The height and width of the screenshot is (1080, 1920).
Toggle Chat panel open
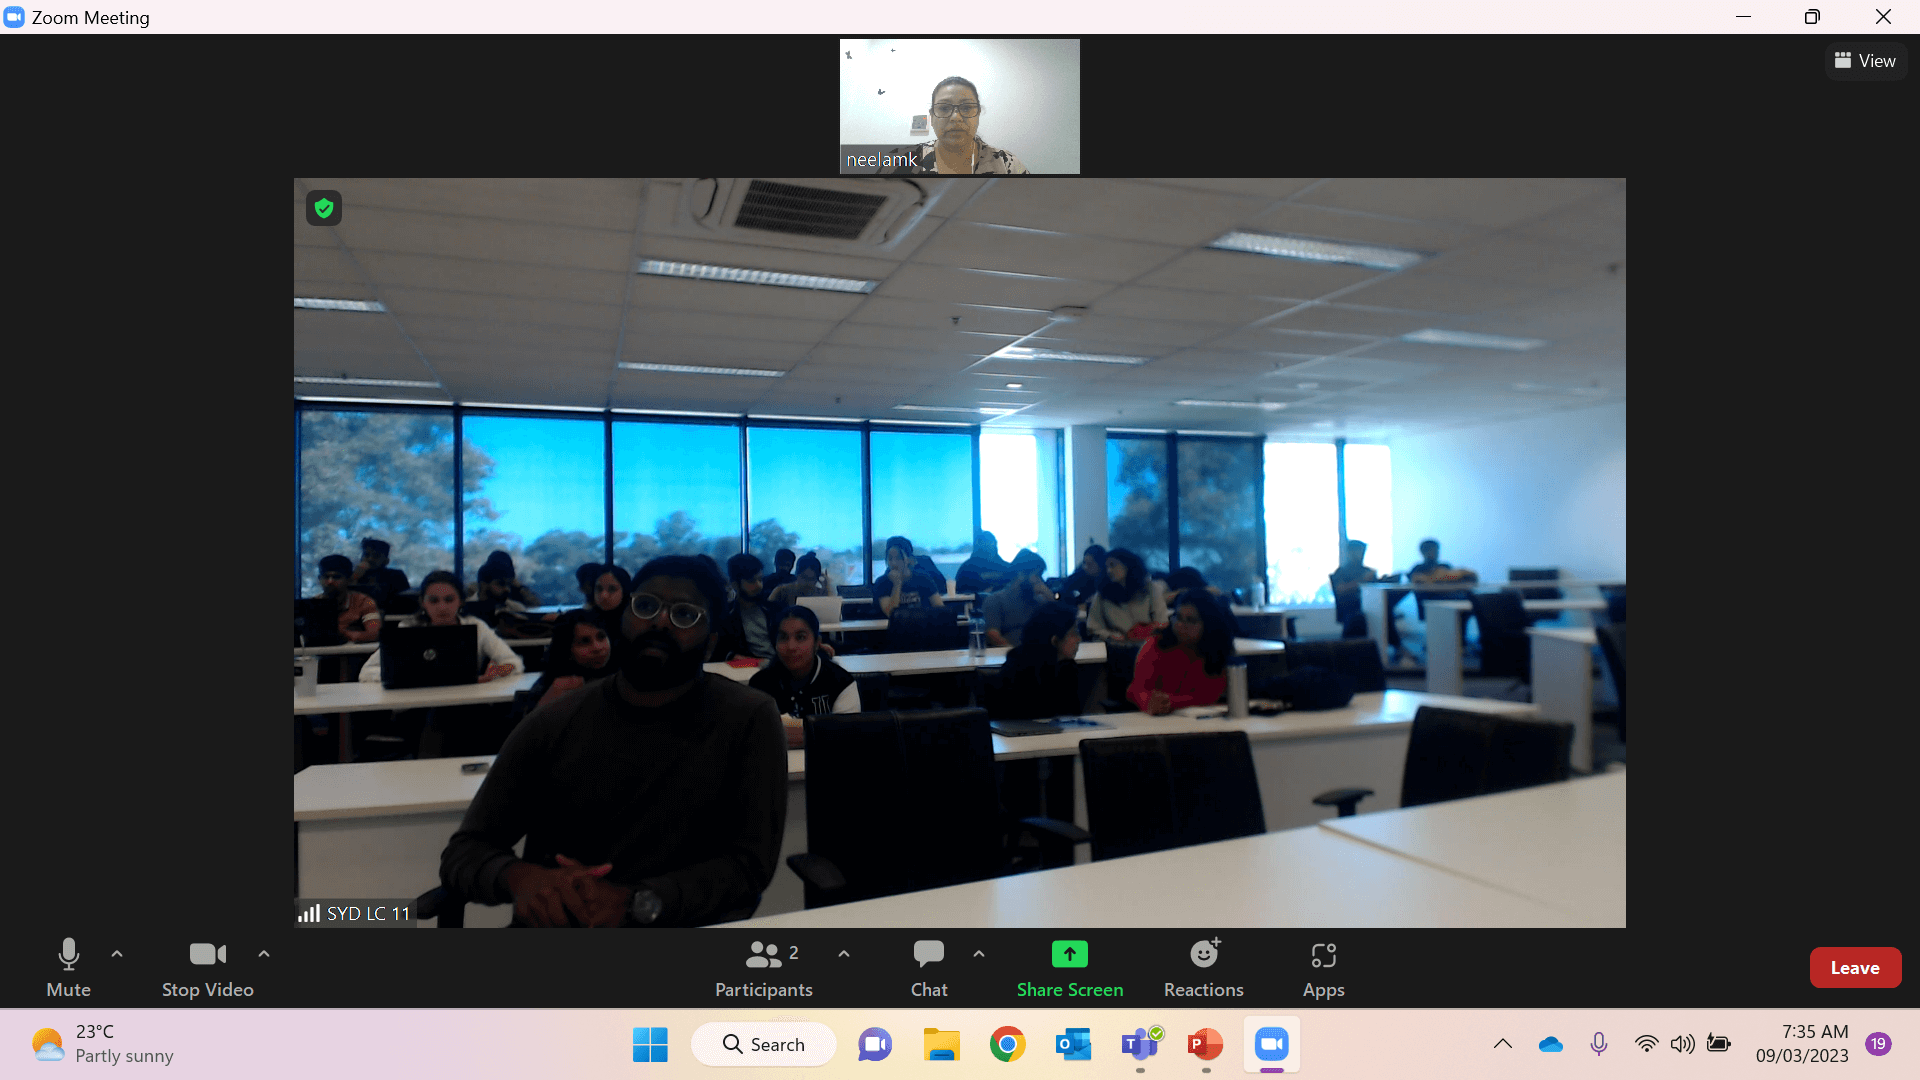928,967
